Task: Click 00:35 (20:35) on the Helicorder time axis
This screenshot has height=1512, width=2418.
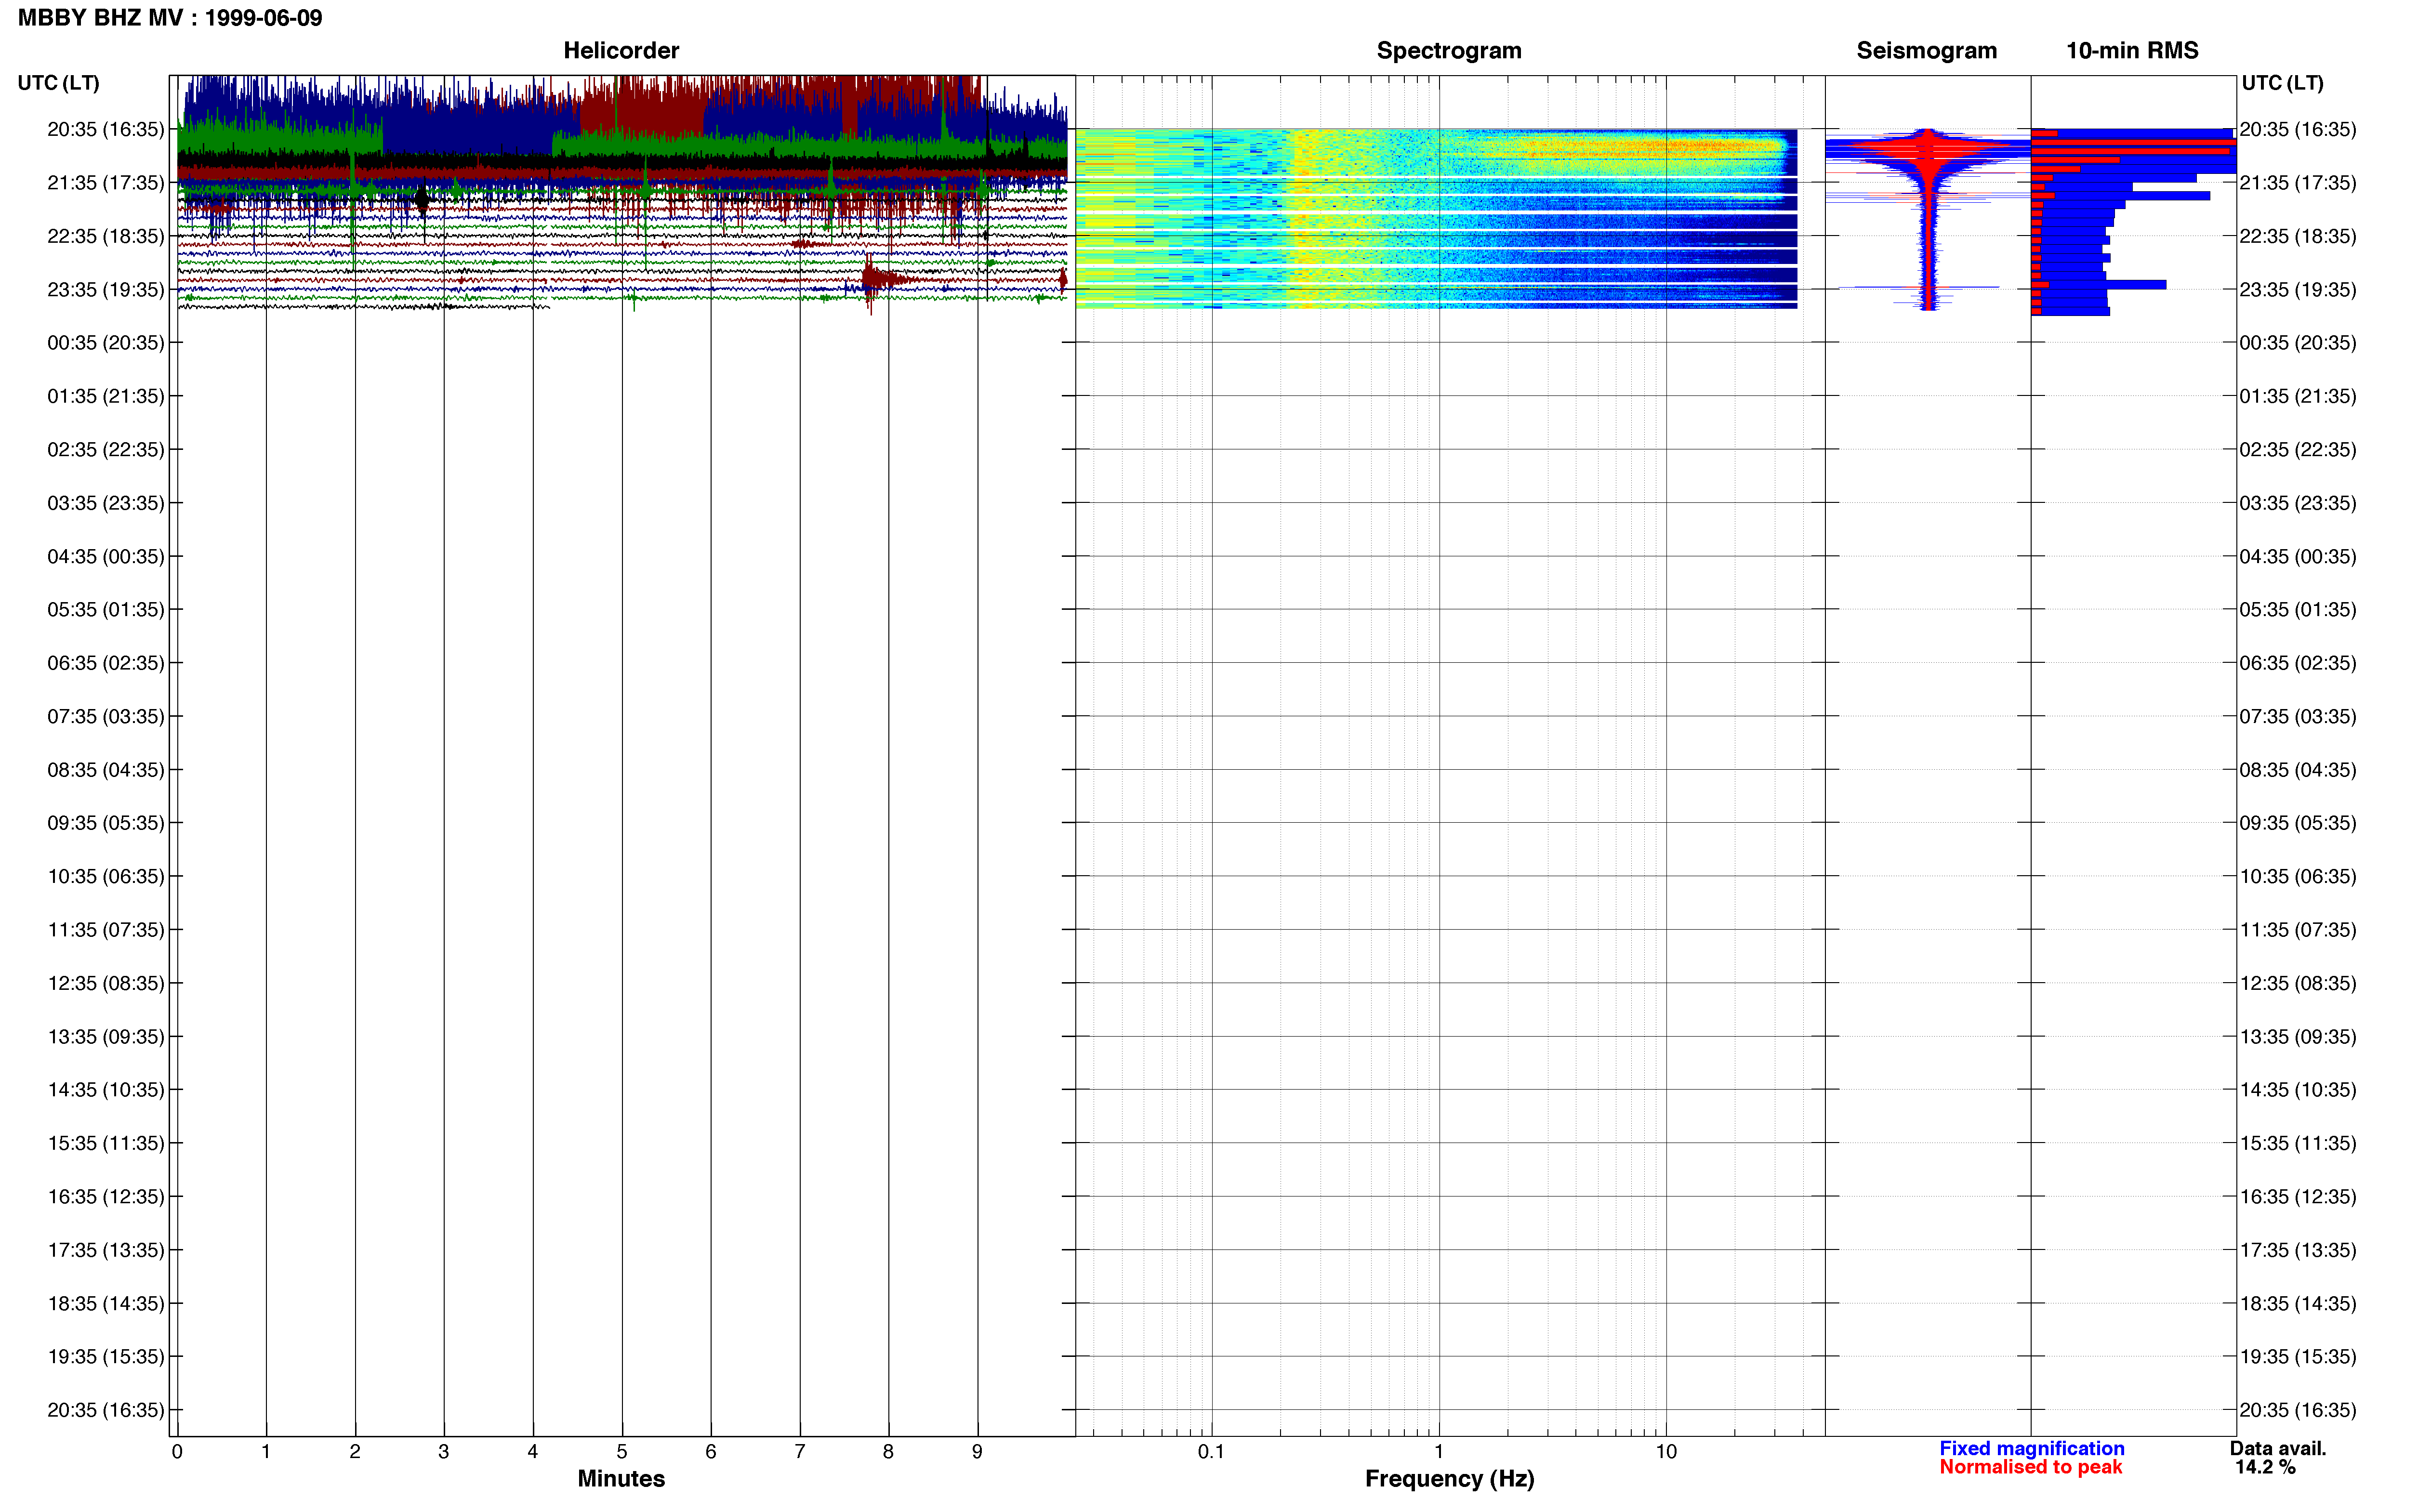Action: (x=106, y=343)
